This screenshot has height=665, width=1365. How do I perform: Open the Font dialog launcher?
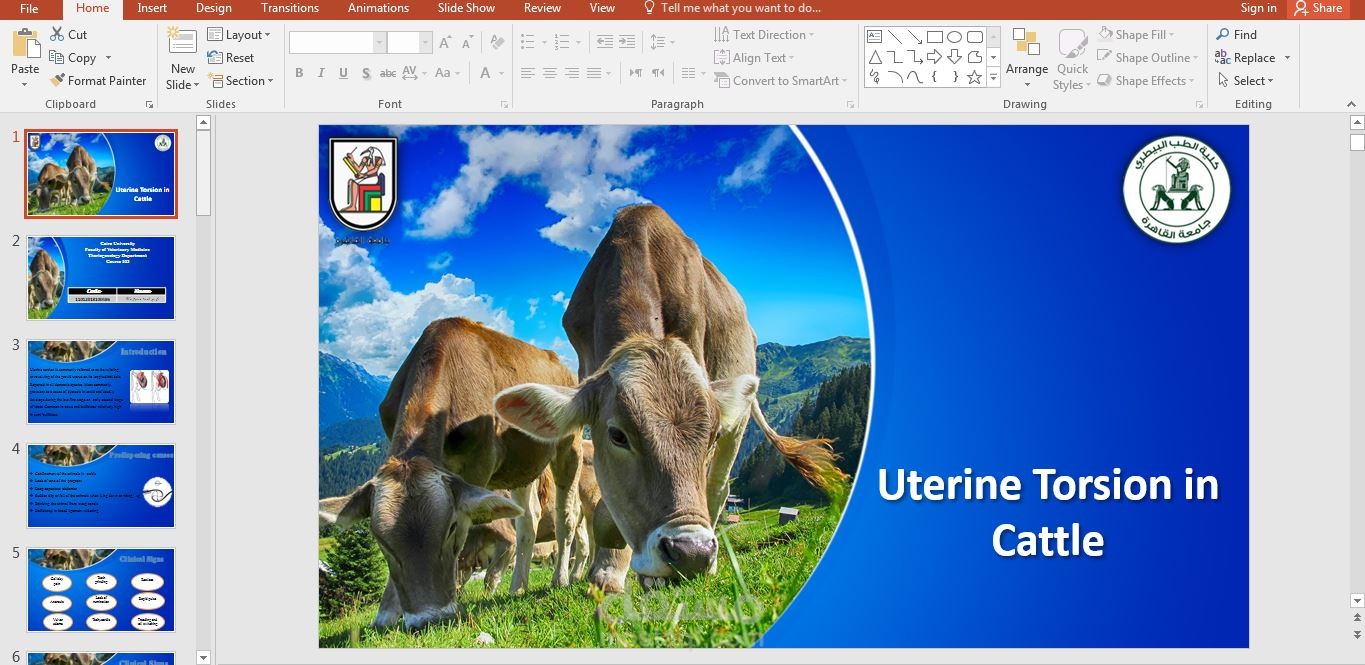pos(503,105)
